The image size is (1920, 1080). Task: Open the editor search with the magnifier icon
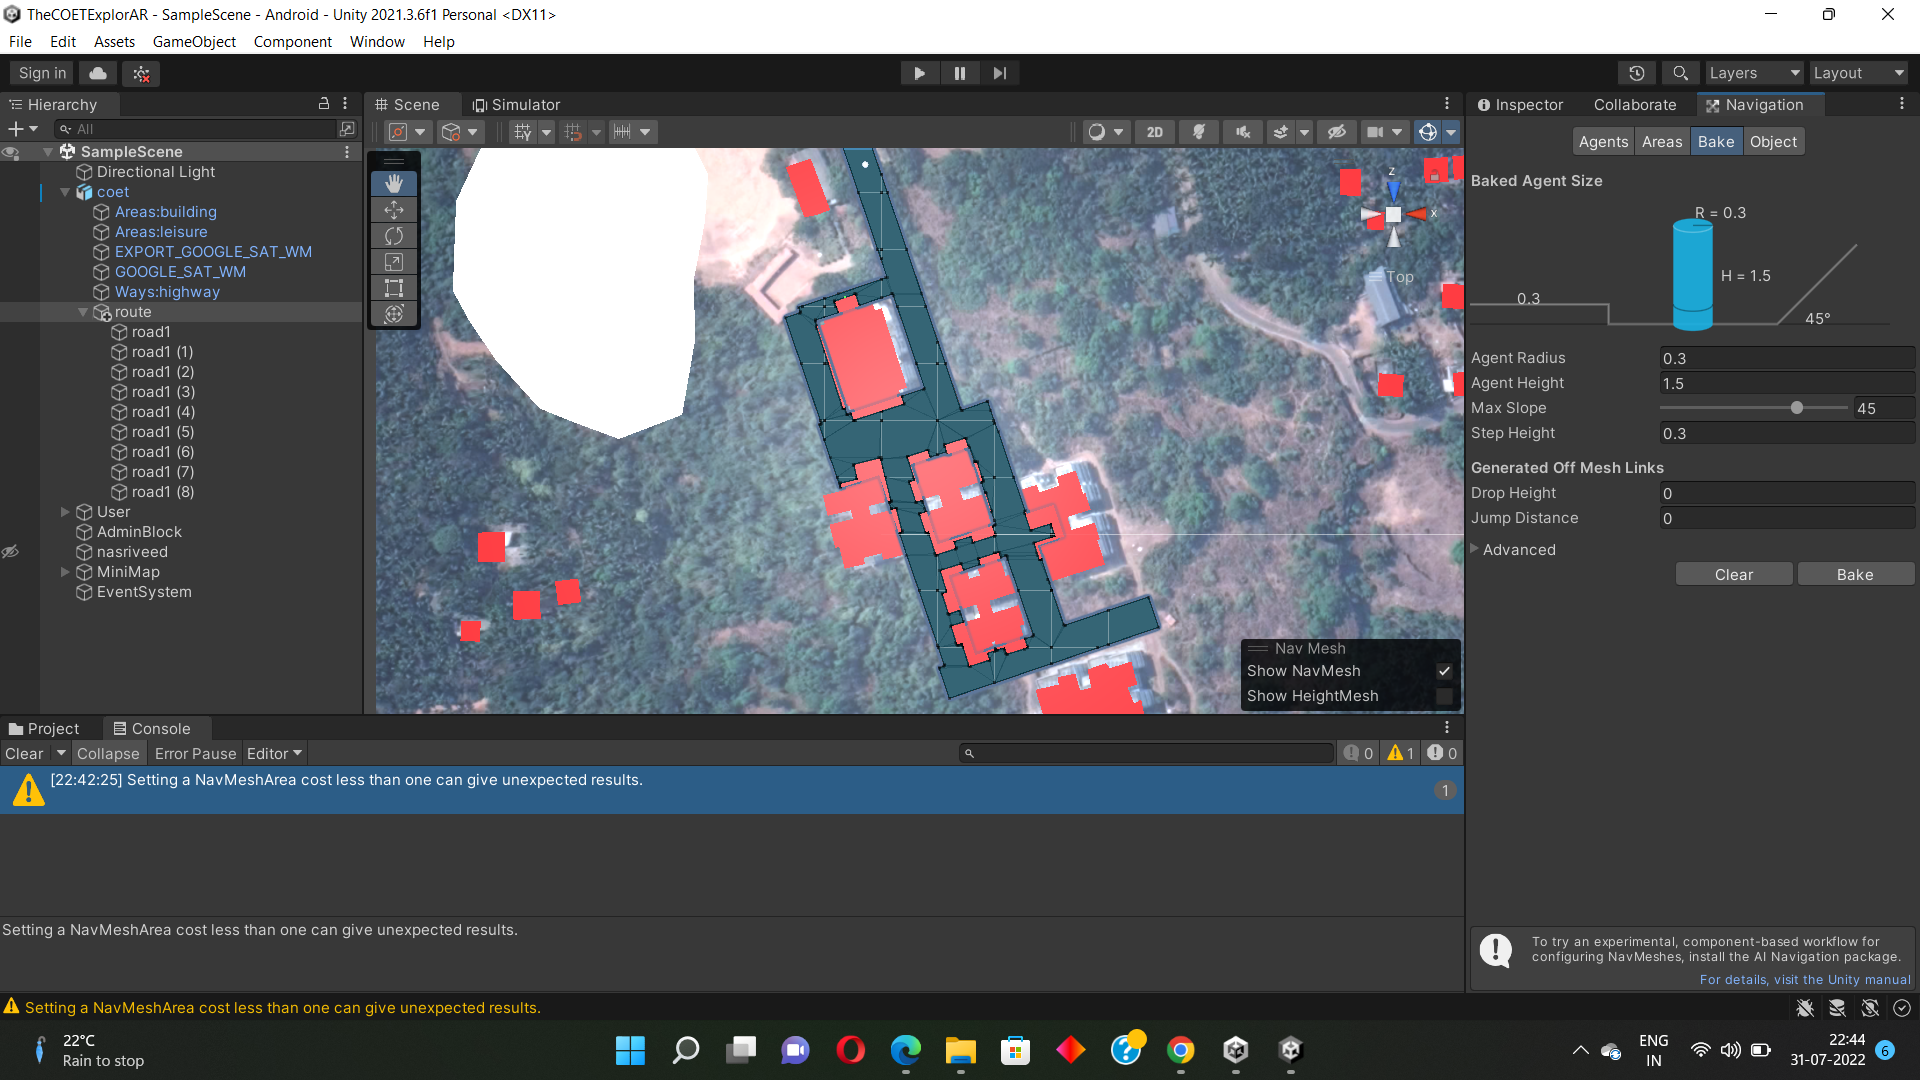point(1679,73)
